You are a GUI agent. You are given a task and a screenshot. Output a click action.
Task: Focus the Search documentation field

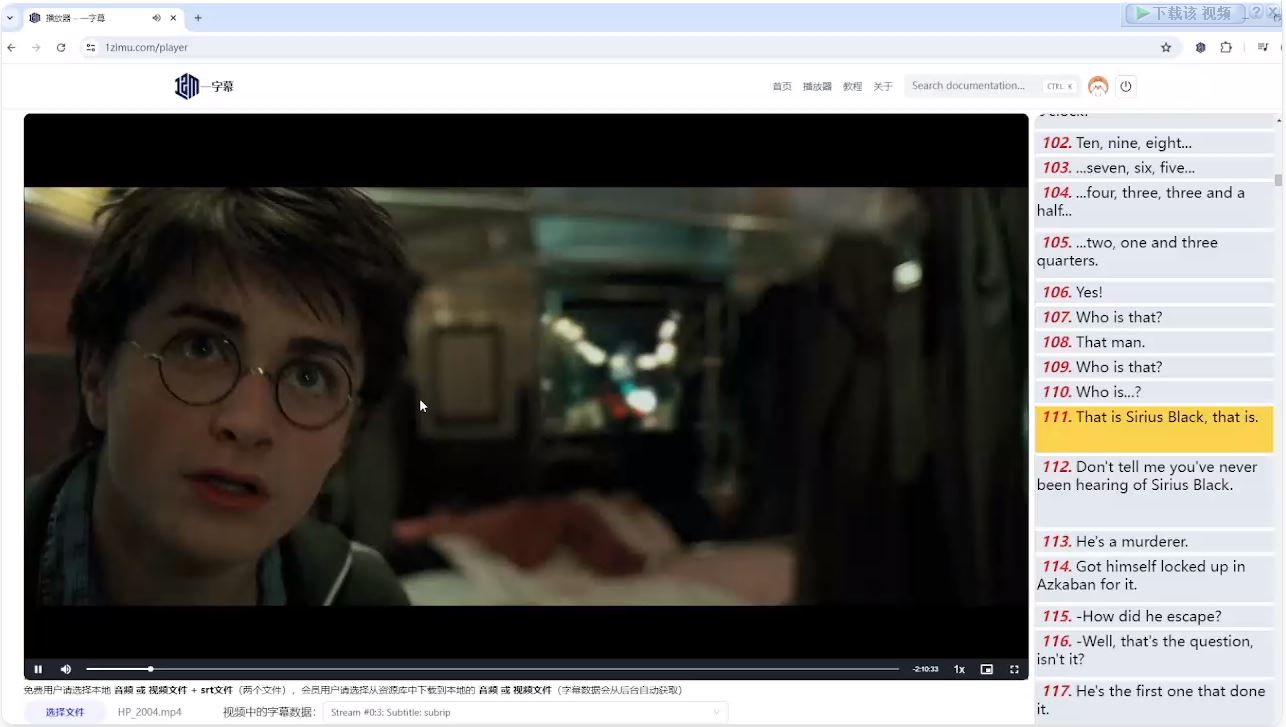pos(992,86)
